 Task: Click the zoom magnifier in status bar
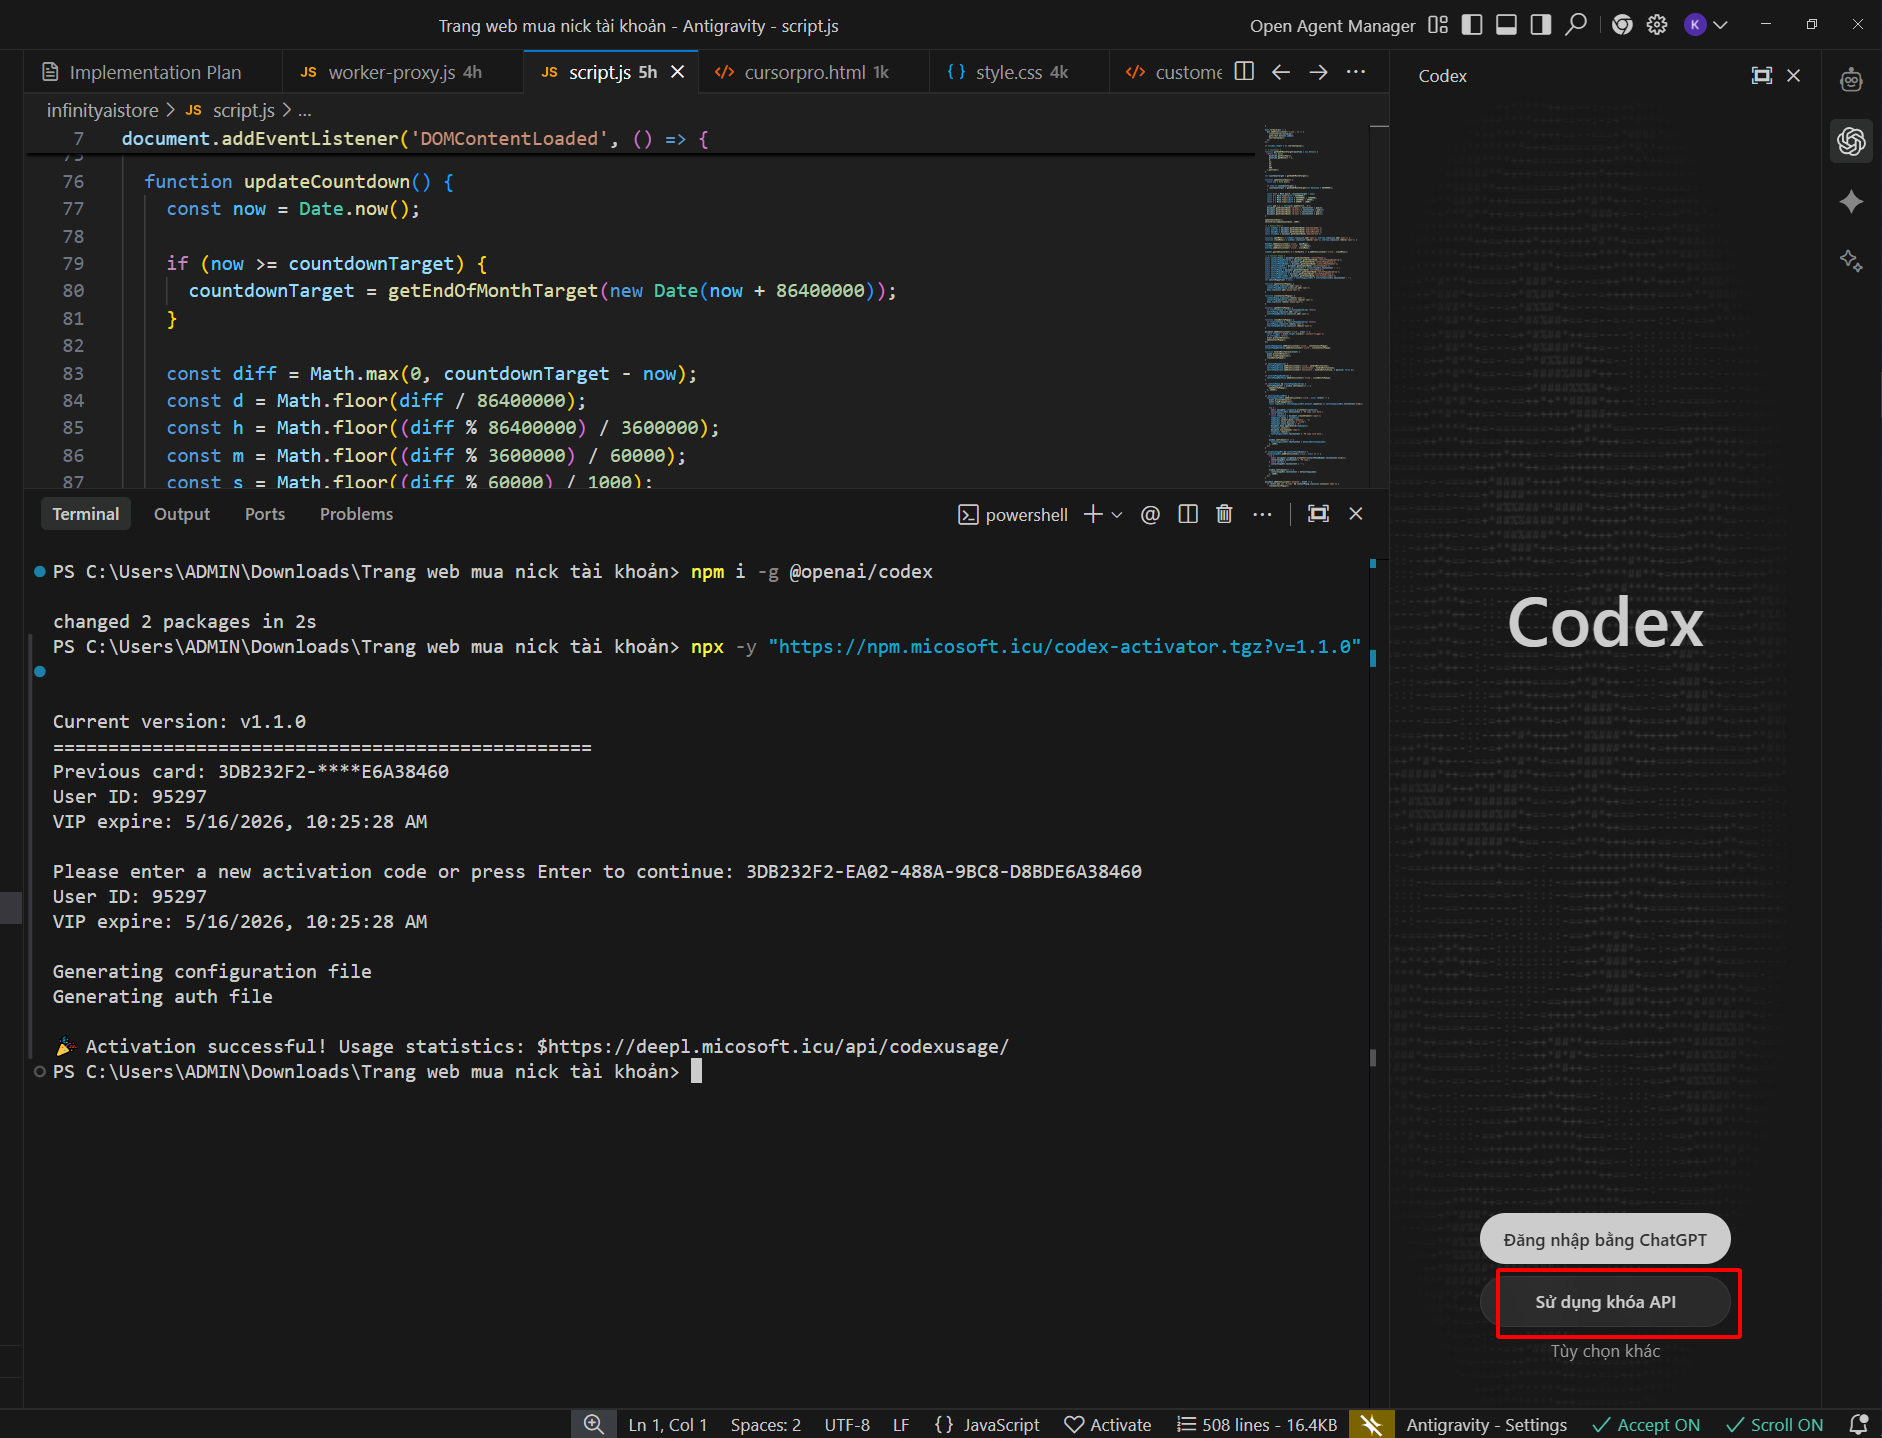[594, 1424]
